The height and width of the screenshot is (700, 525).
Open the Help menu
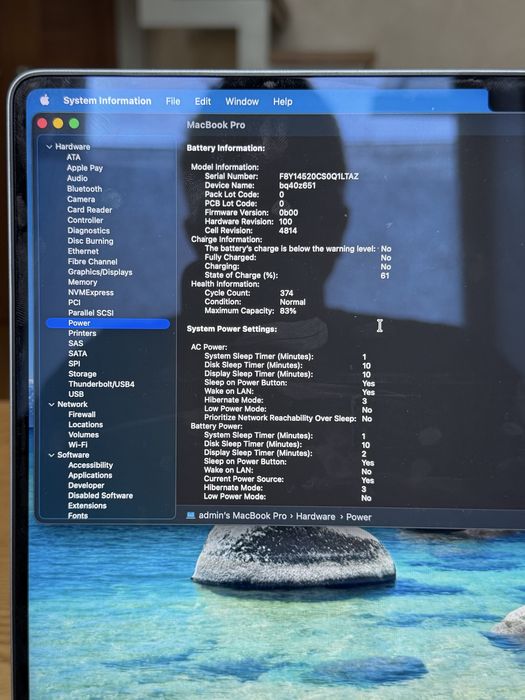(283, 101)
